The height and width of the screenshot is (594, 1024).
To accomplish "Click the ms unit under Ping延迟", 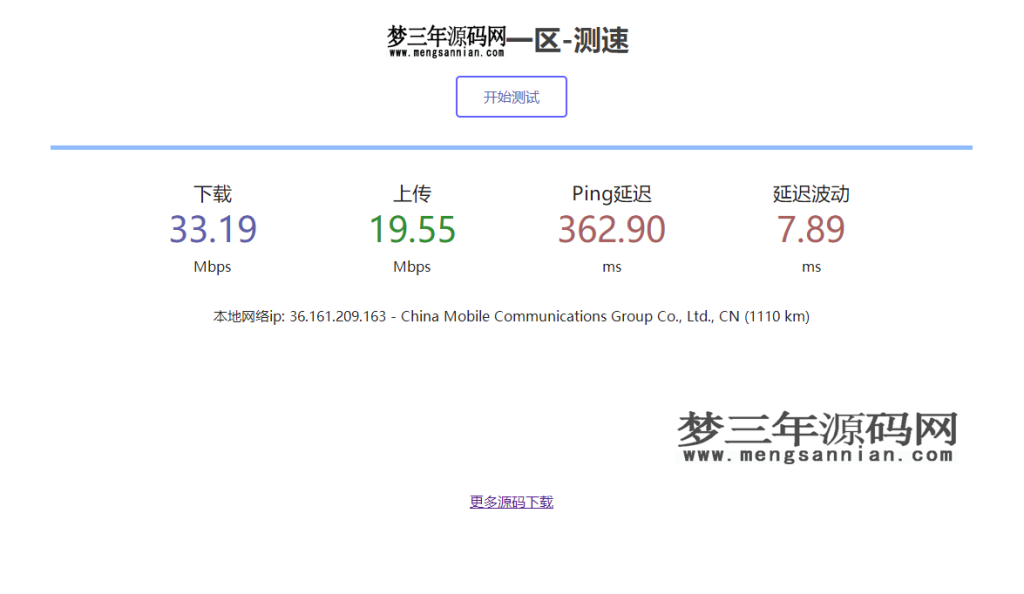I will 611,266.
